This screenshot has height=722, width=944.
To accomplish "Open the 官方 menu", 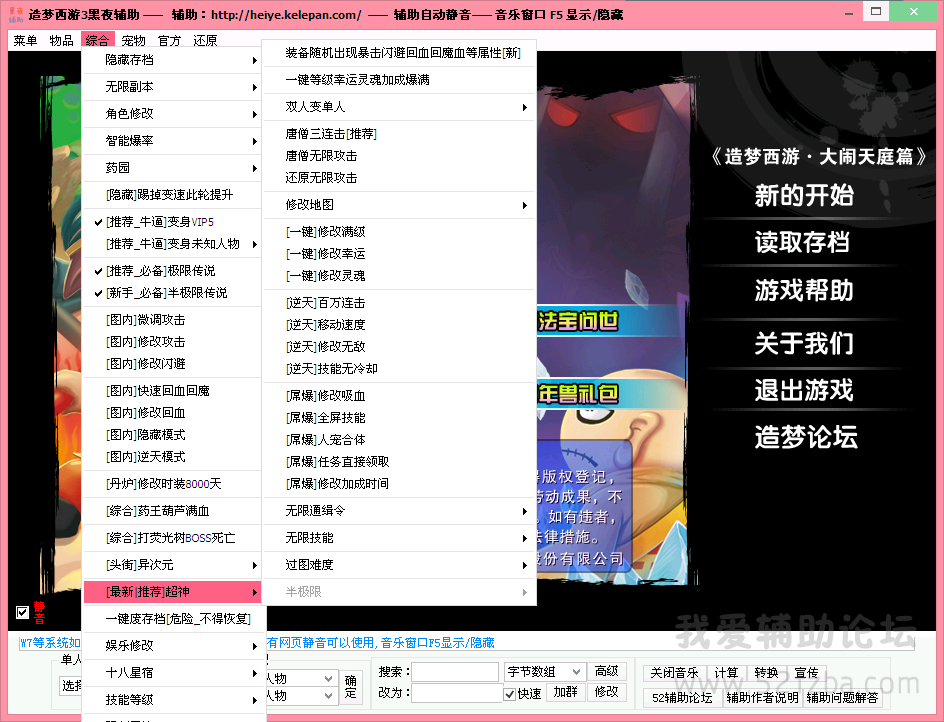I will coord(169,40).
